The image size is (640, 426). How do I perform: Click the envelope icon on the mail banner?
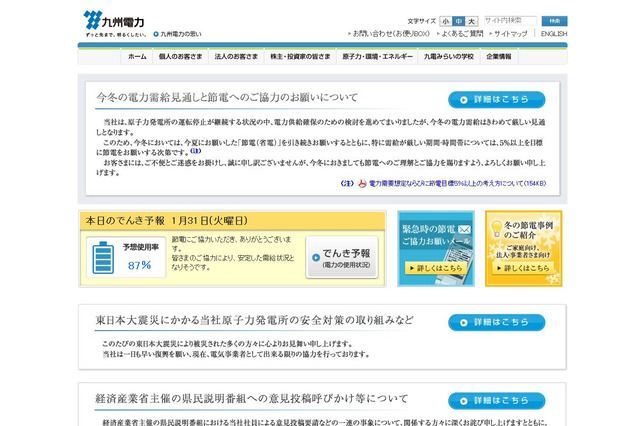pos(464,230)
